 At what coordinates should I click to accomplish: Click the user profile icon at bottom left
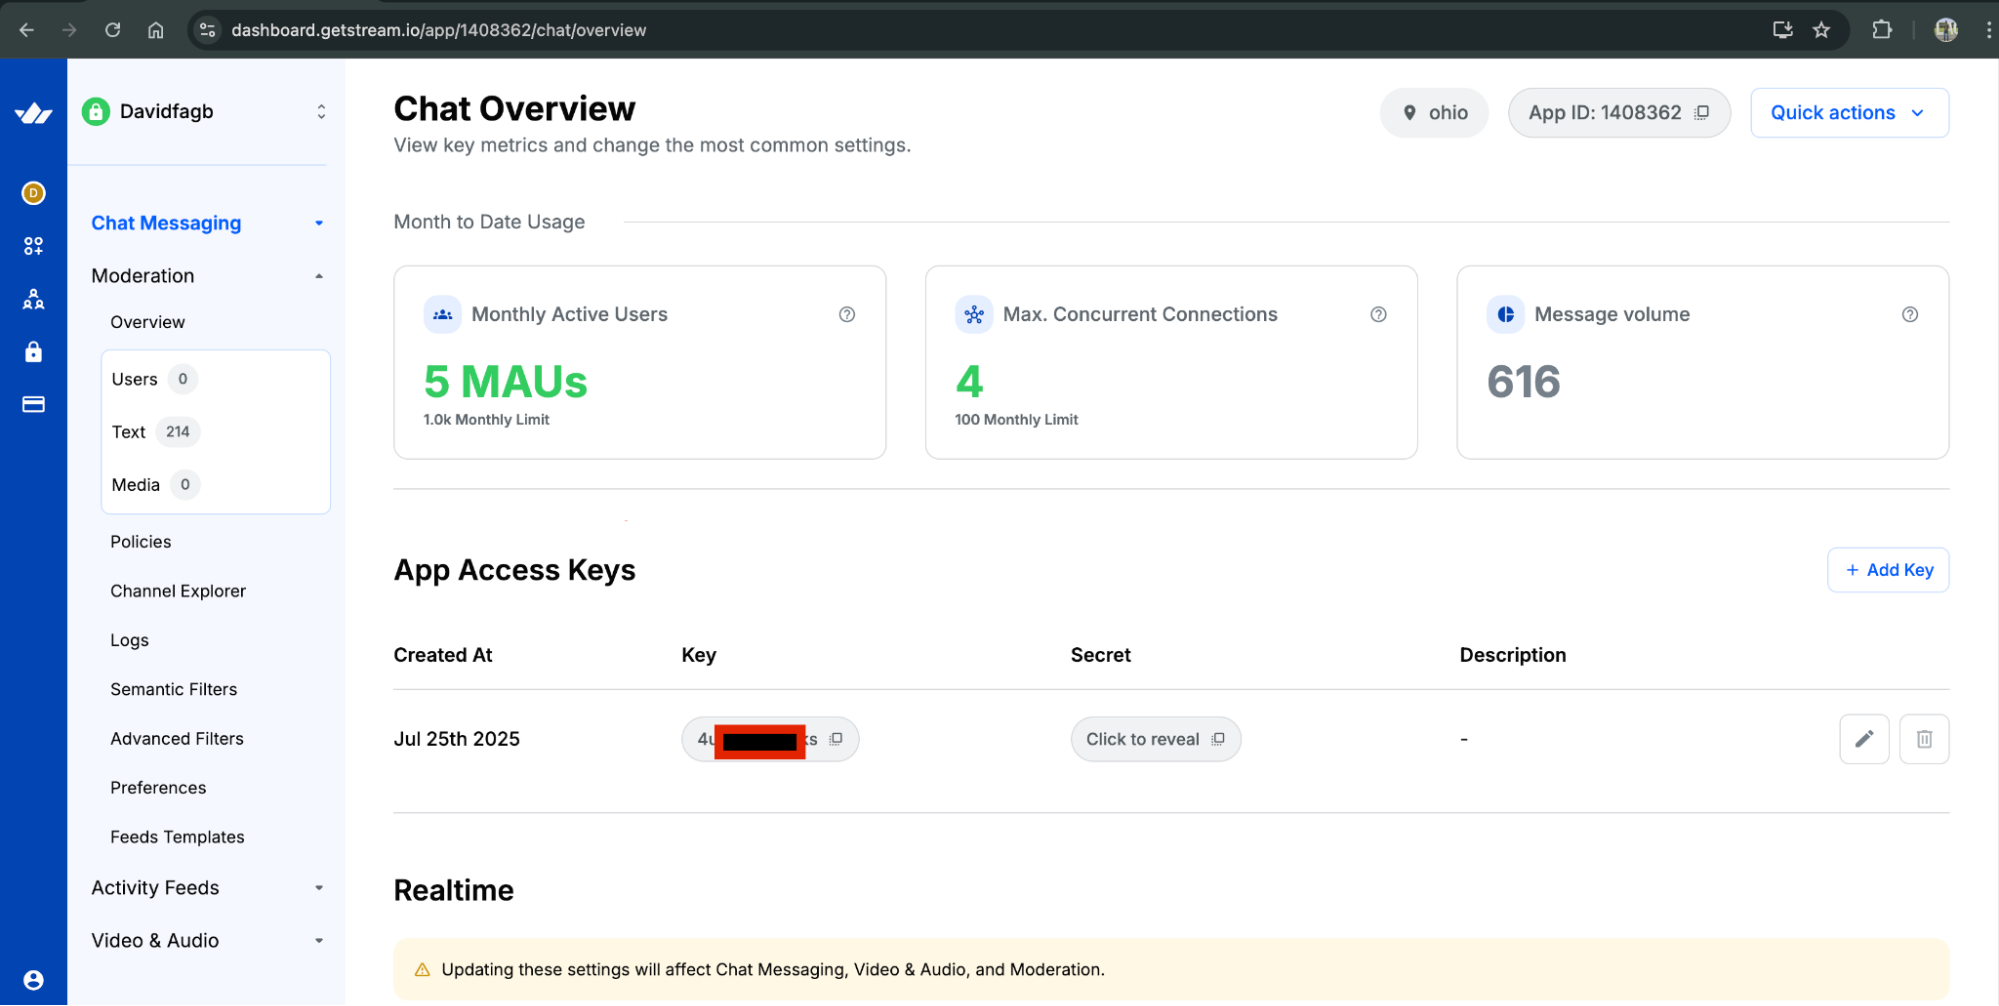[33, 979]
